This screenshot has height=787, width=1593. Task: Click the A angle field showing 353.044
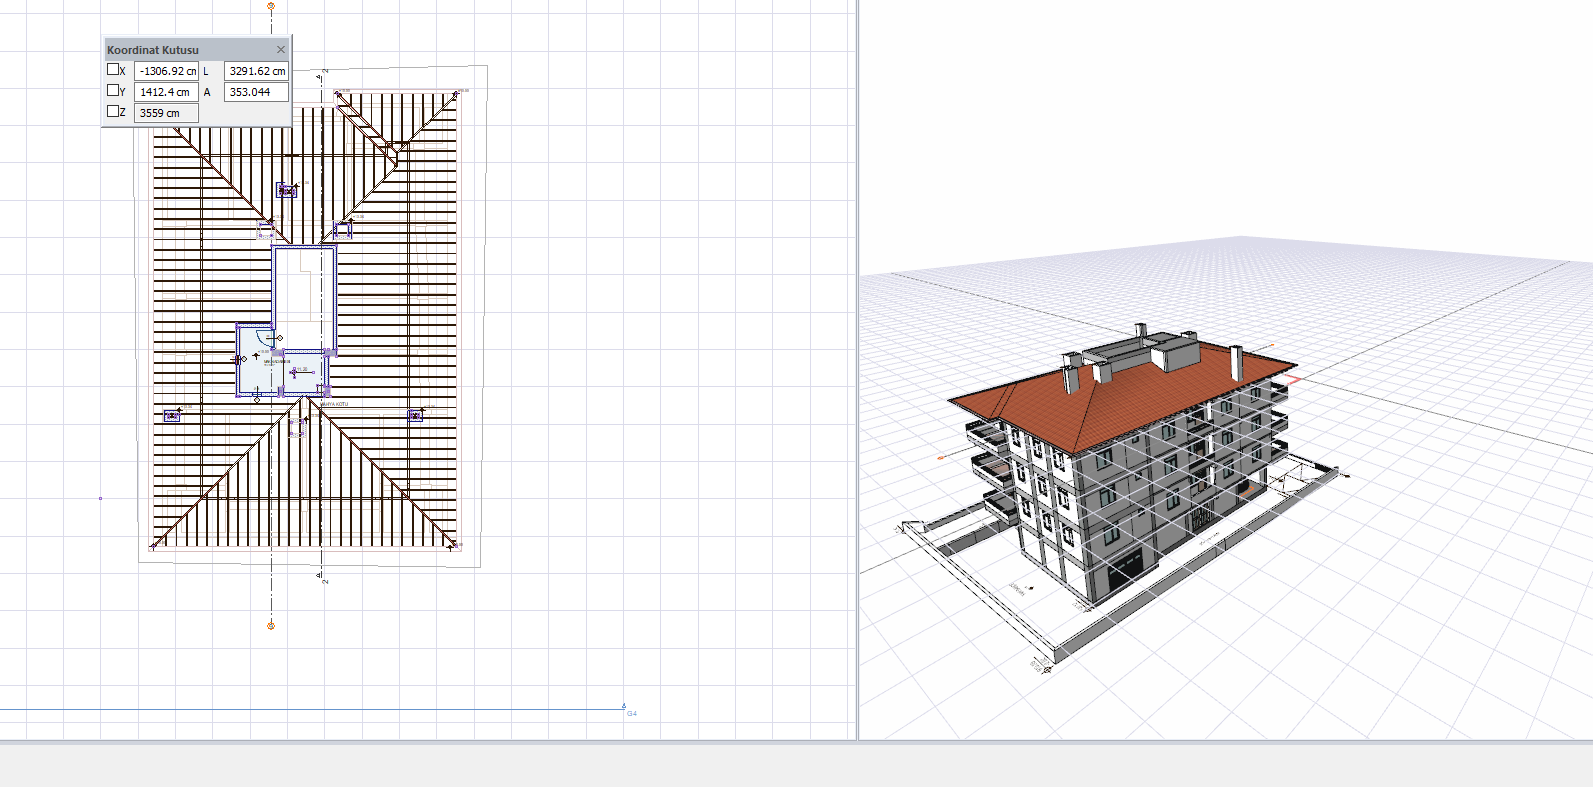256,92
